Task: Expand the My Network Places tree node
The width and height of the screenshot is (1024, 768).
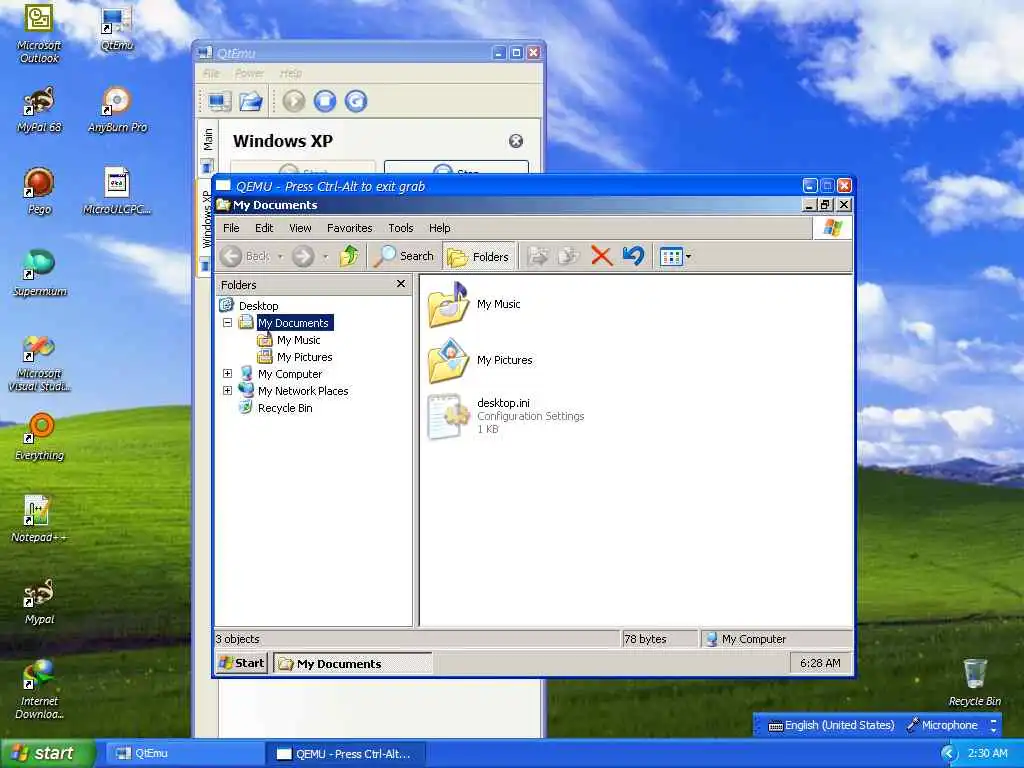Action: coord(227,391)
